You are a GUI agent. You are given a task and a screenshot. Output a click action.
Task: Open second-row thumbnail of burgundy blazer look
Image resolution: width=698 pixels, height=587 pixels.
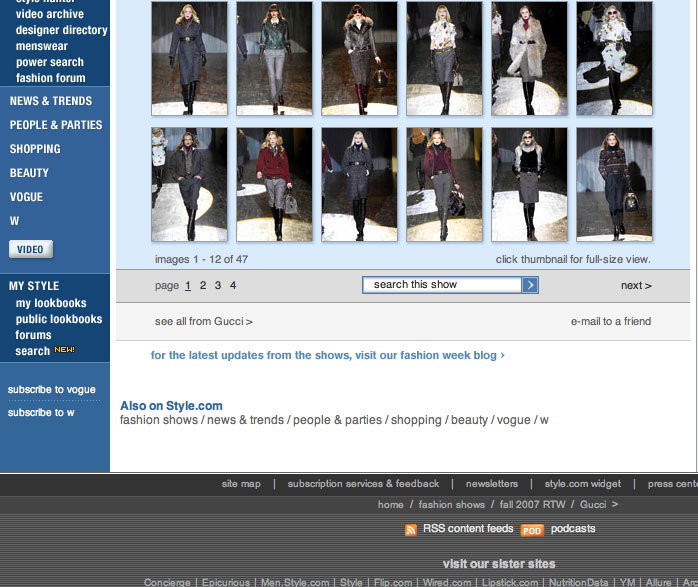444,185
